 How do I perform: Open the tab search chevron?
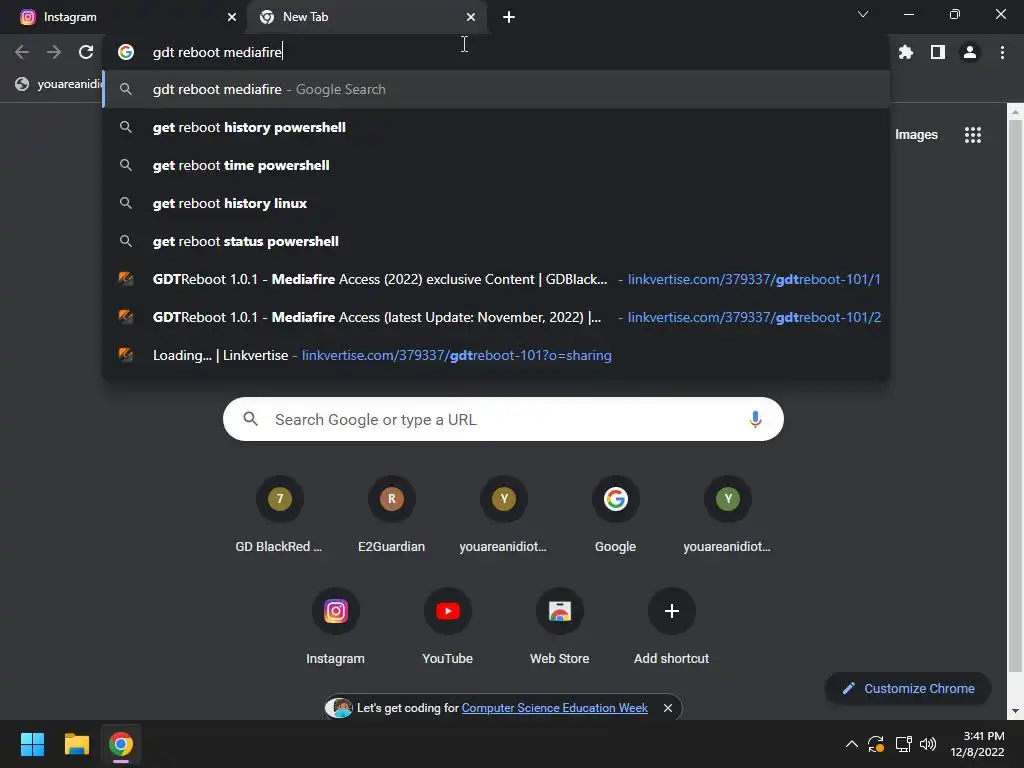[863, 14]
